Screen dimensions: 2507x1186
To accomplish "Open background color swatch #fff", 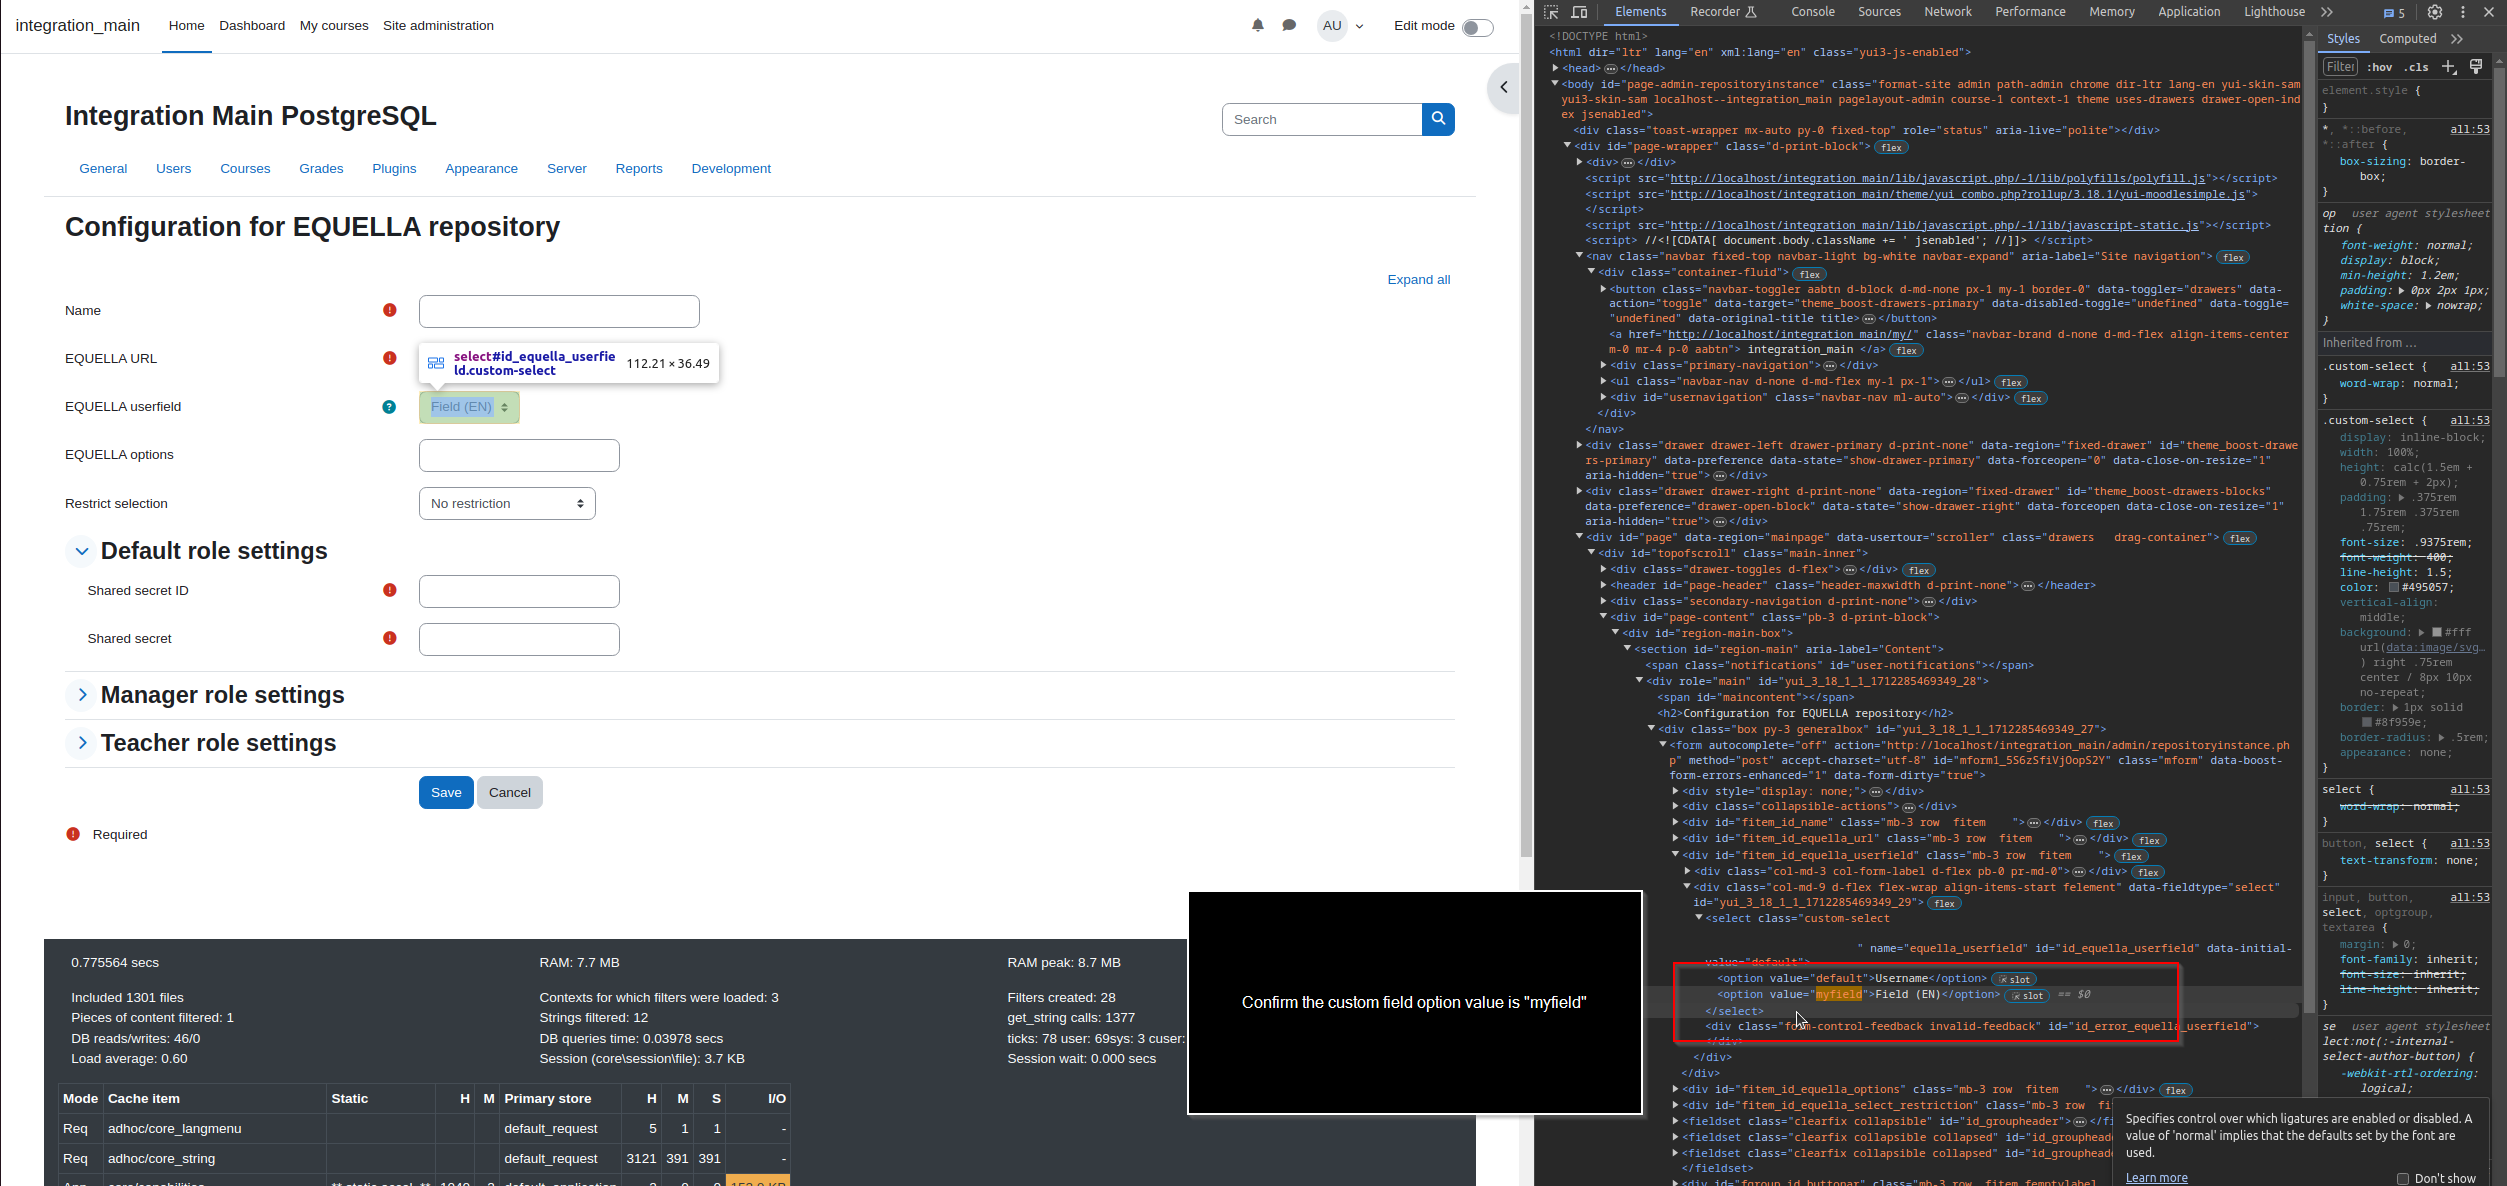I will (x=2437, y=633).
